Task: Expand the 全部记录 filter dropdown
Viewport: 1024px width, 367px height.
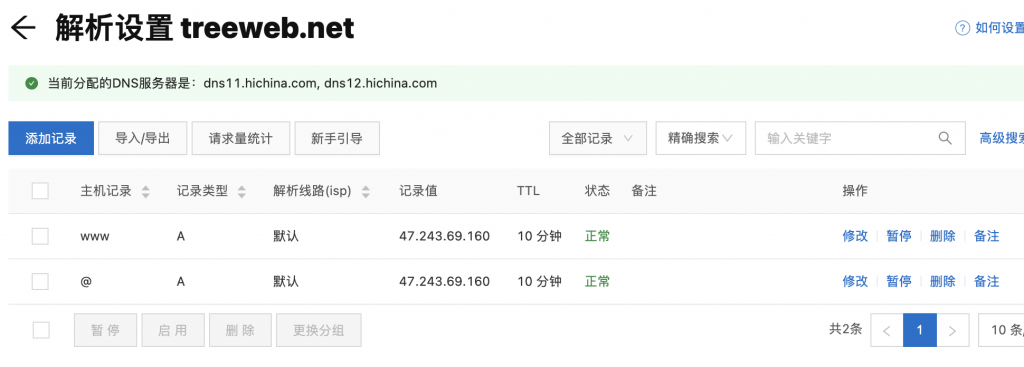Action: click(x=598, y=138)
